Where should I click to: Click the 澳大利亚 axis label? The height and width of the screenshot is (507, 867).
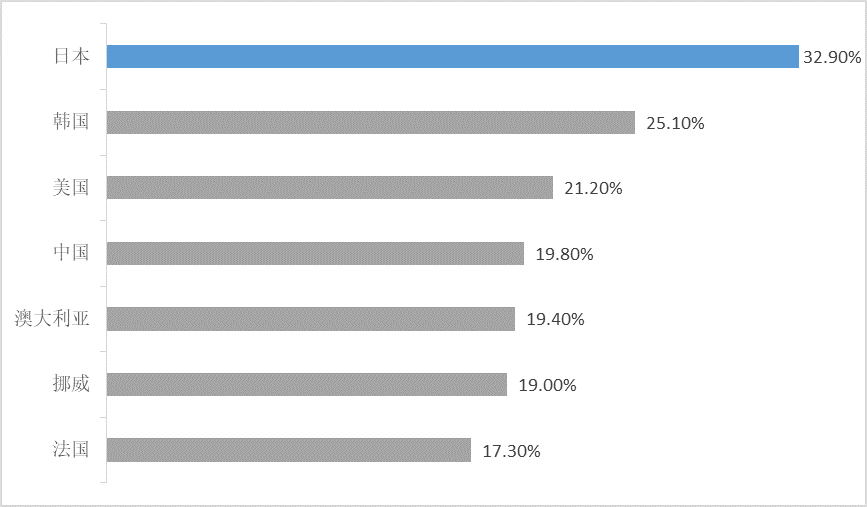[52, 319]
